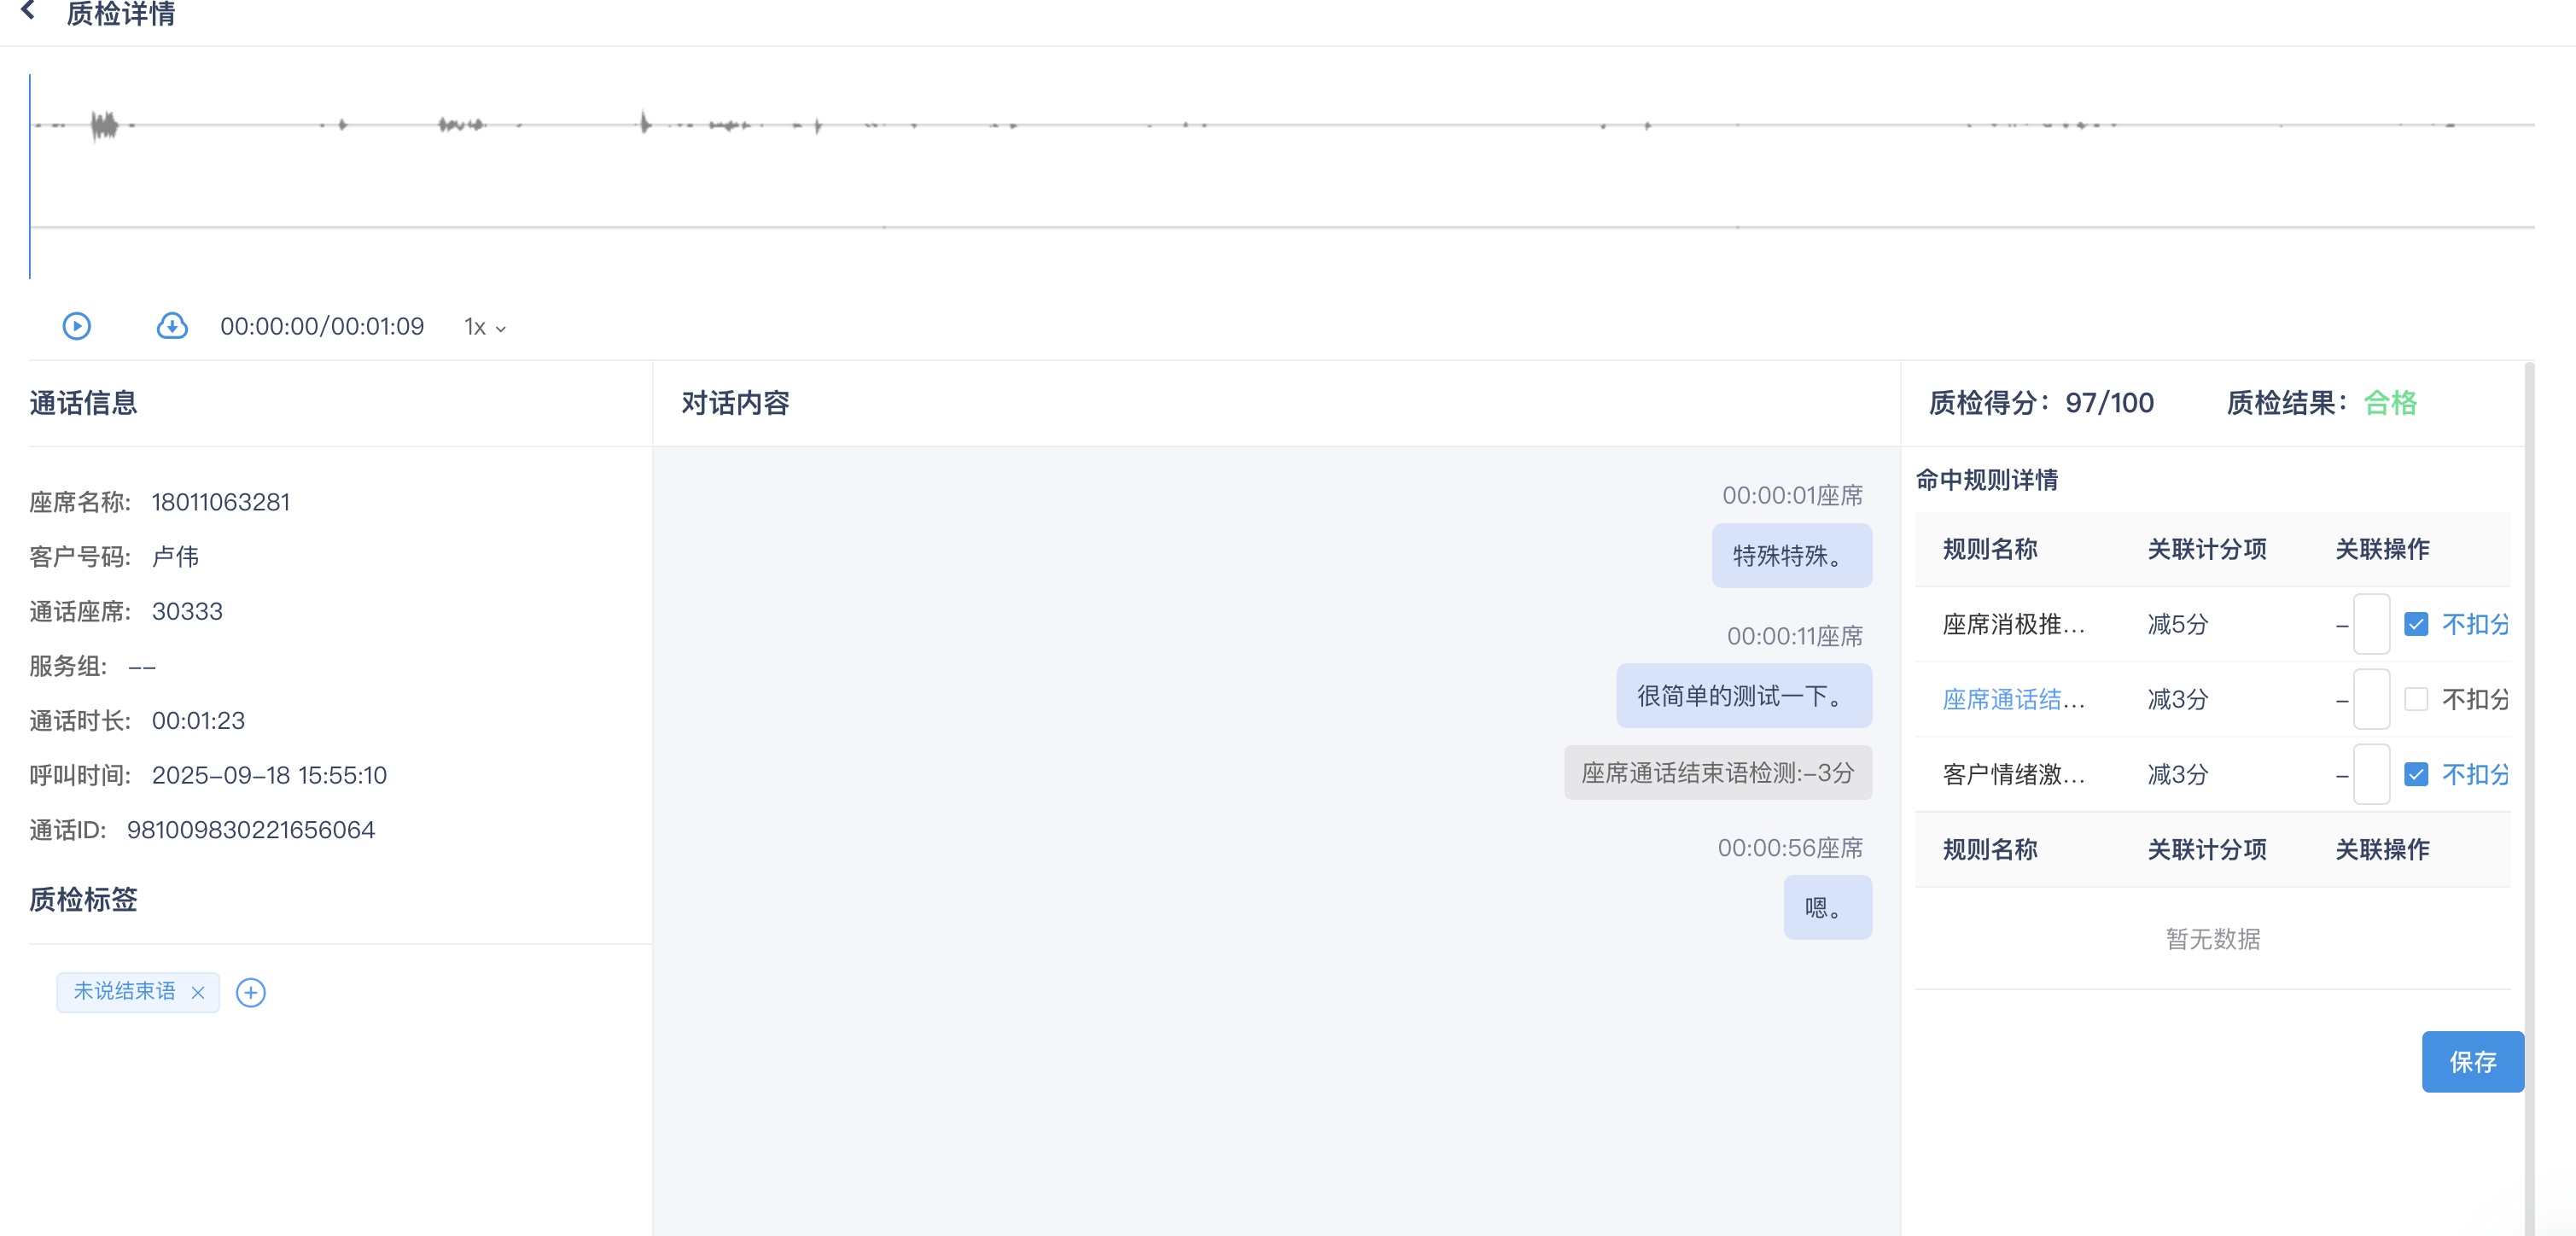Viewport: 2576px width, 1236px height.
Task: Click score input for 座席通话结 rule
Action: coord(2370,699)
